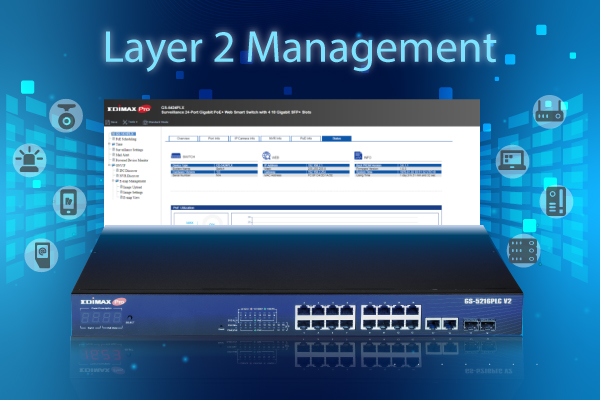The image size is (600, 400).
Task: Open the Tools dropdown menu
Action: coord(130,122)
